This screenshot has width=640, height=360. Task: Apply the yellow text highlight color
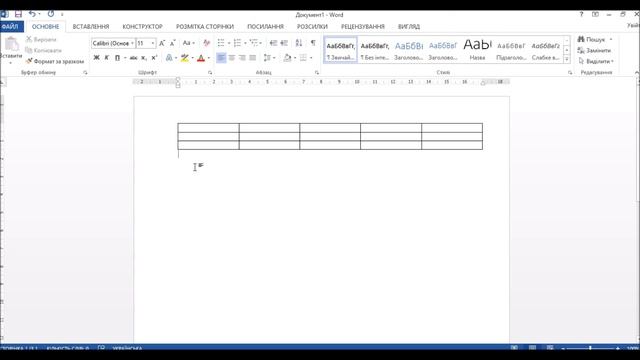click(184, 58)
